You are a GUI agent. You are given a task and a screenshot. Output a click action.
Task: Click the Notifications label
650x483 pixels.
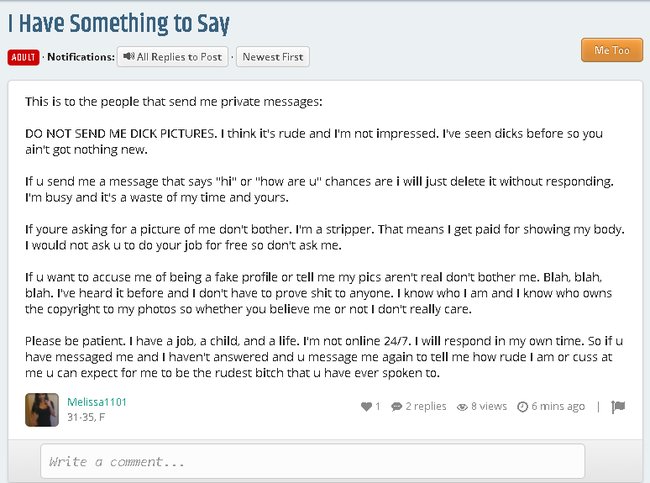(81, 57)
